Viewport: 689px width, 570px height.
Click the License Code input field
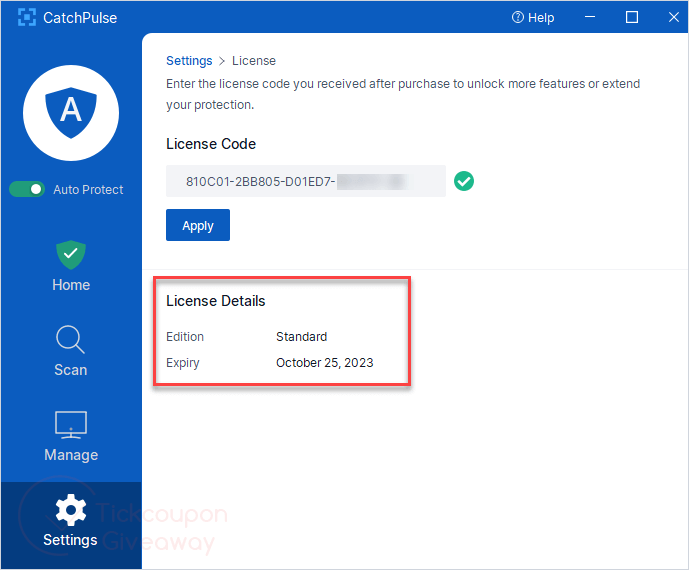coord(306,181)
